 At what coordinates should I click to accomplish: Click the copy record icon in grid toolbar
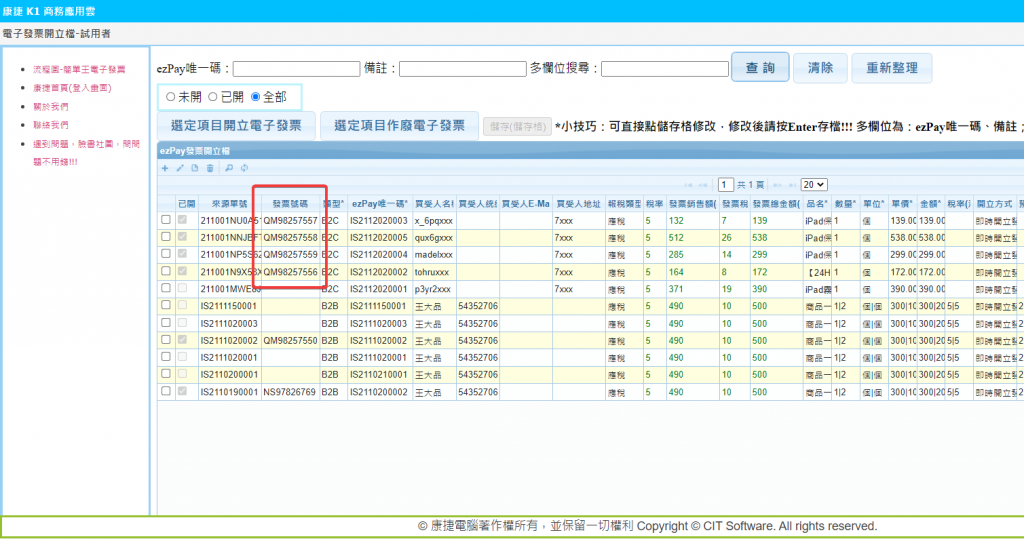click(195, 168)
